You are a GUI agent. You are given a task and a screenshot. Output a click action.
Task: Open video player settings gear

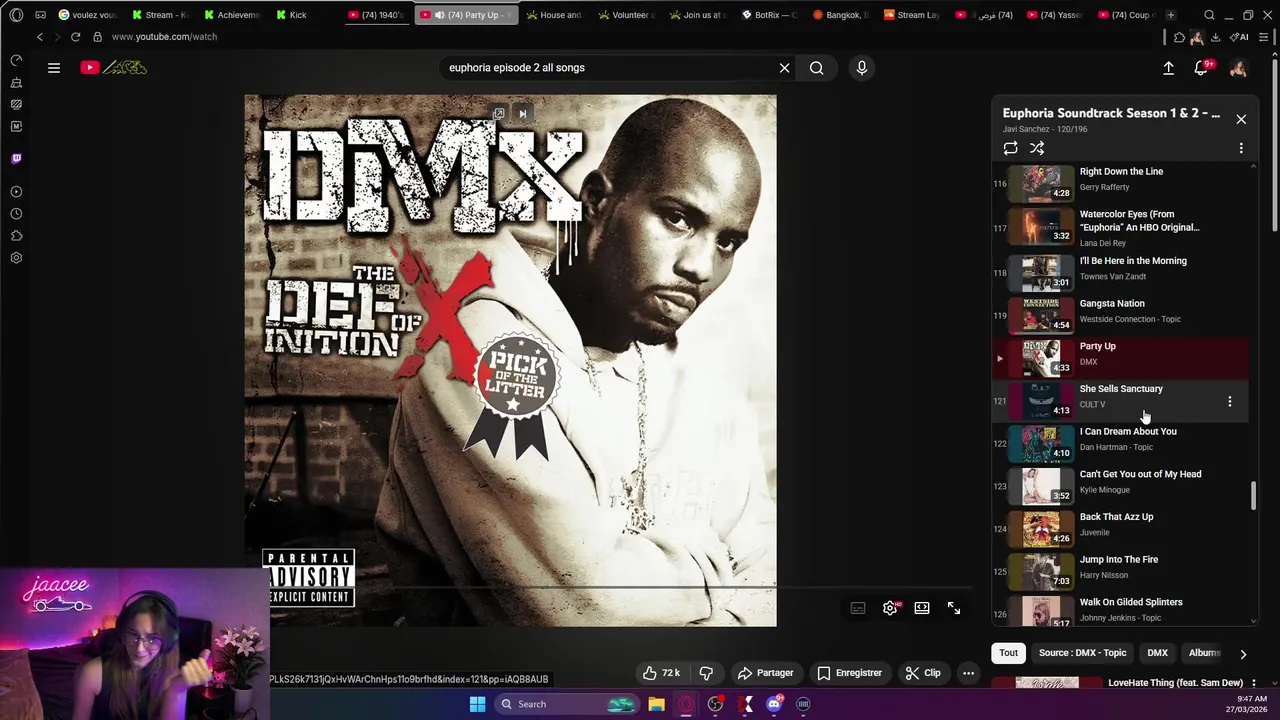[x=890, y=608]
